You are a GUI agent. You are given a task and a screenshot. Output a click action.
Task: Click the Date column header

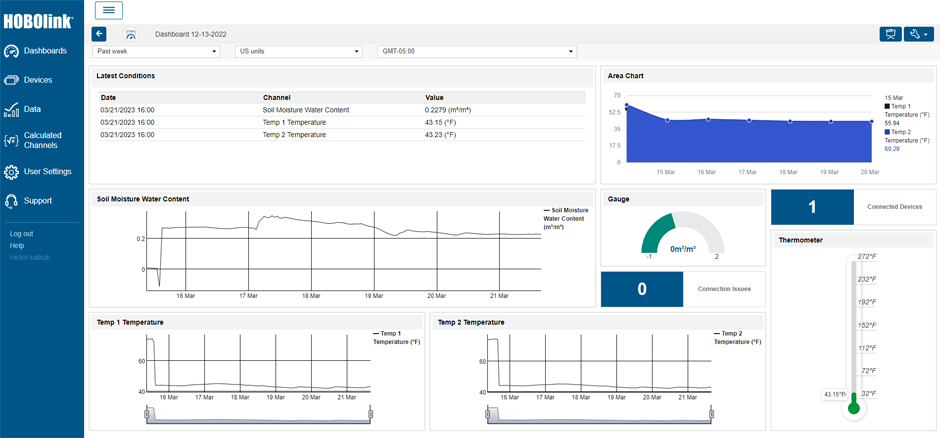point(109,97)
